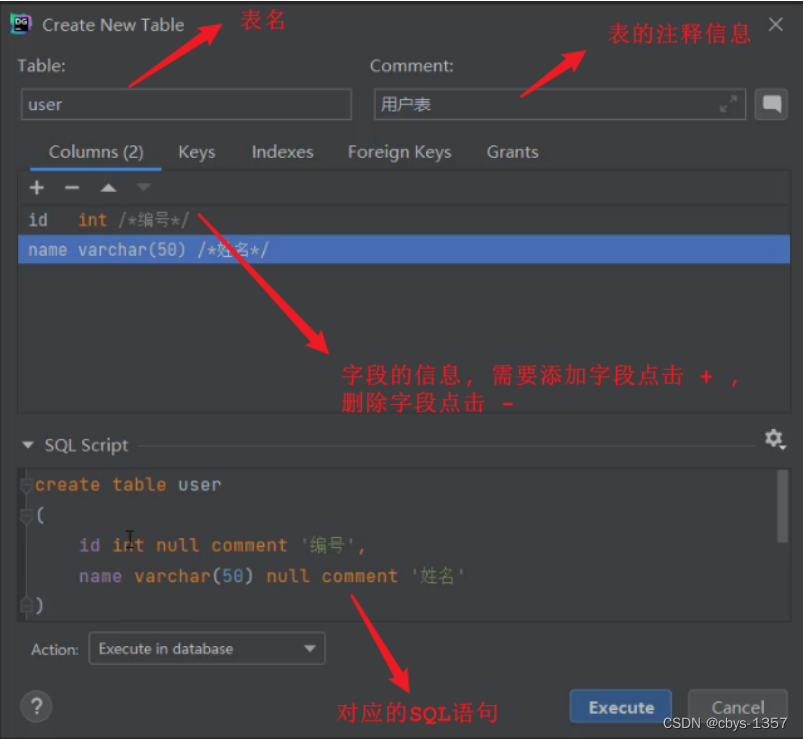Click the 'SQL Script' section label
The width and height of the screenshot is (803, 741).
[x=86, y=445]
